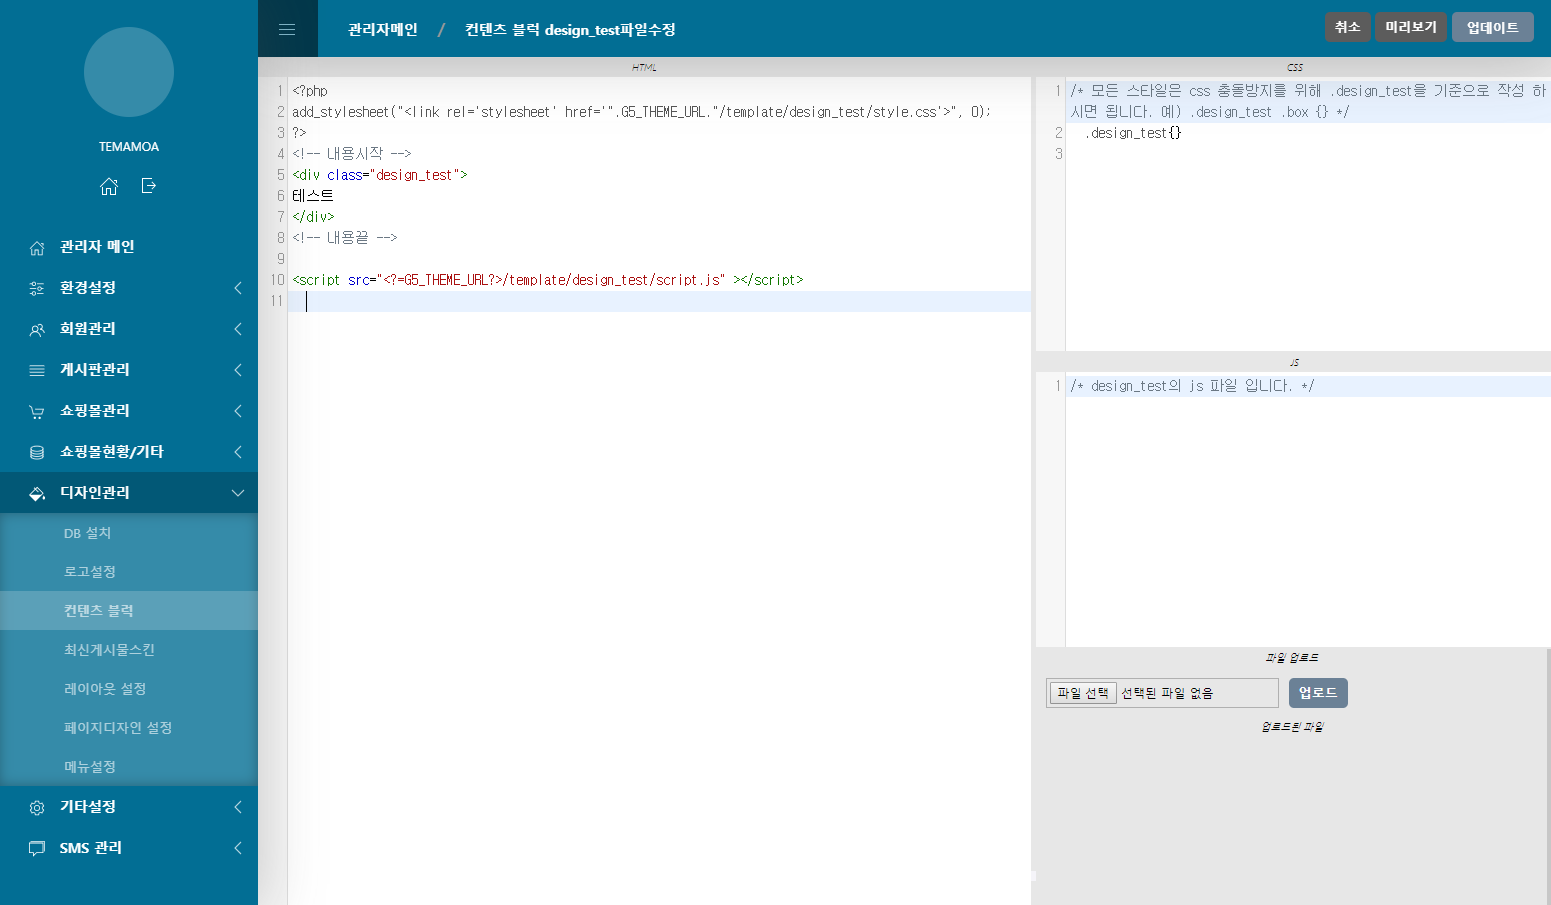
Task: Expand the 게시판관리 menu chevron
Action: [x=238, y=370]
